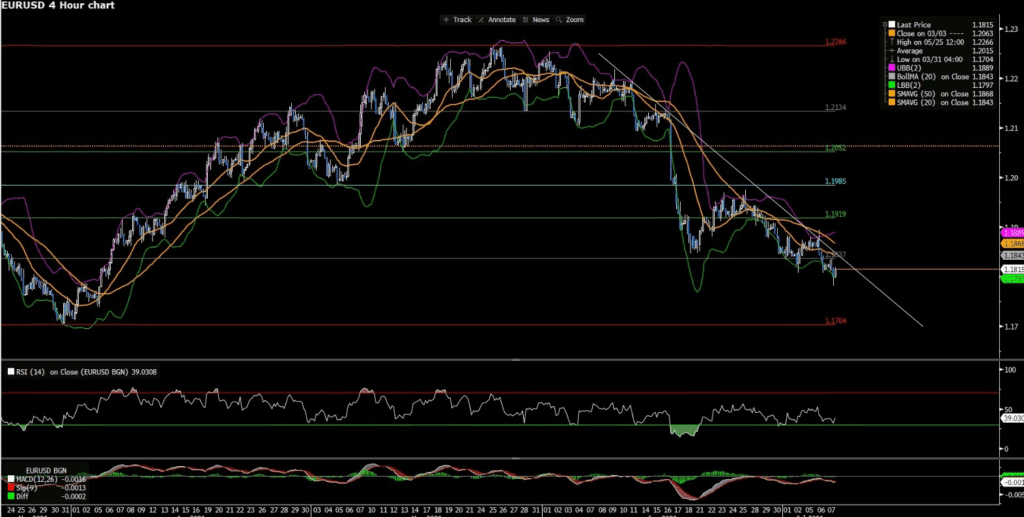Click the 1.17 price axis label
This screenshot has width=1024, height=517.
point(1012,326)
